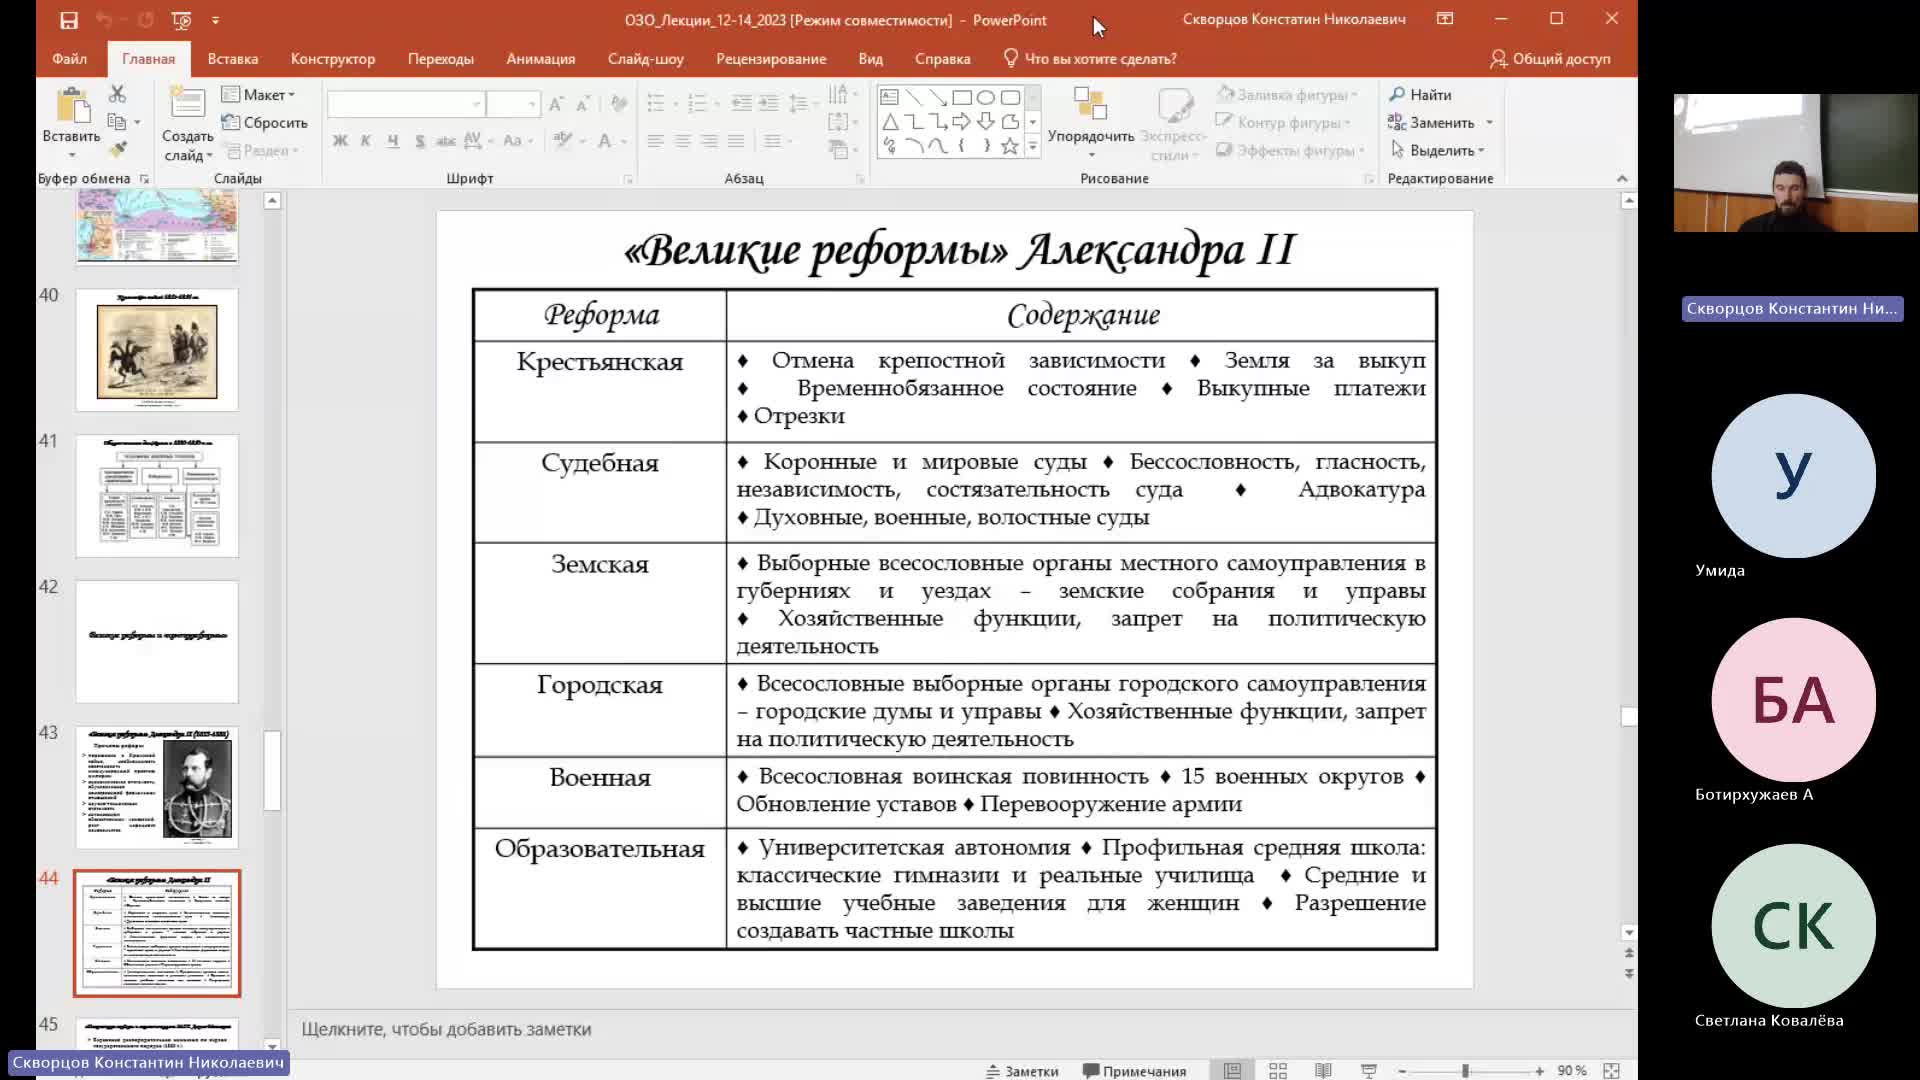Switch to the Переходы tab

coord(441,59)
